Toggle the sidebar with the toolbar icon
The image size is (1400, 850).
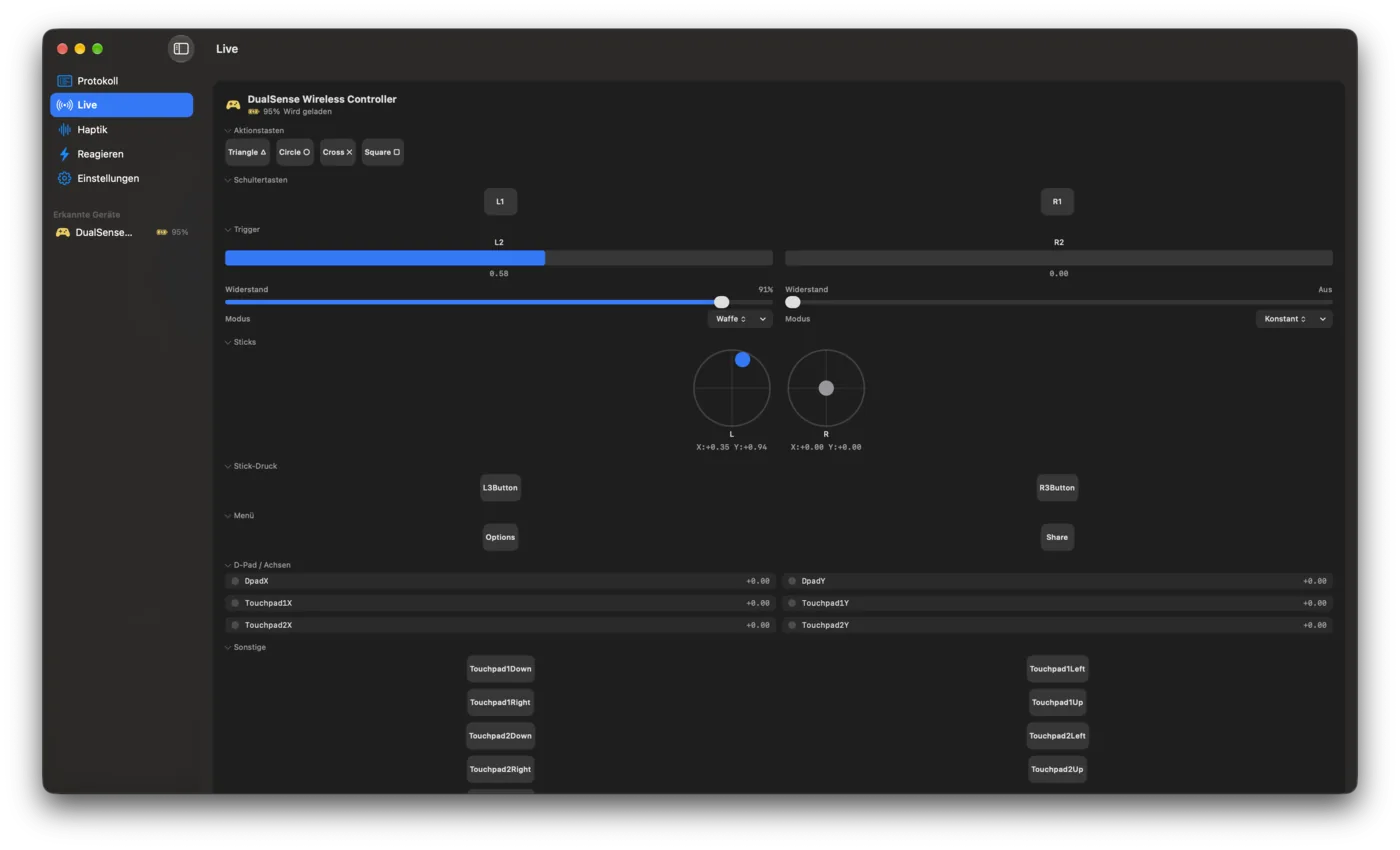[181, 48]
